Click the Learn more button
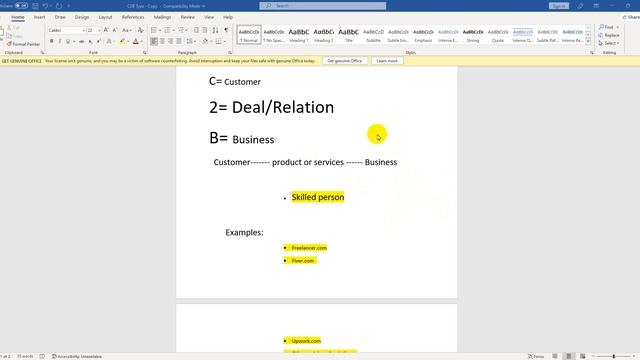640x360 pixels. coord(387,61)
